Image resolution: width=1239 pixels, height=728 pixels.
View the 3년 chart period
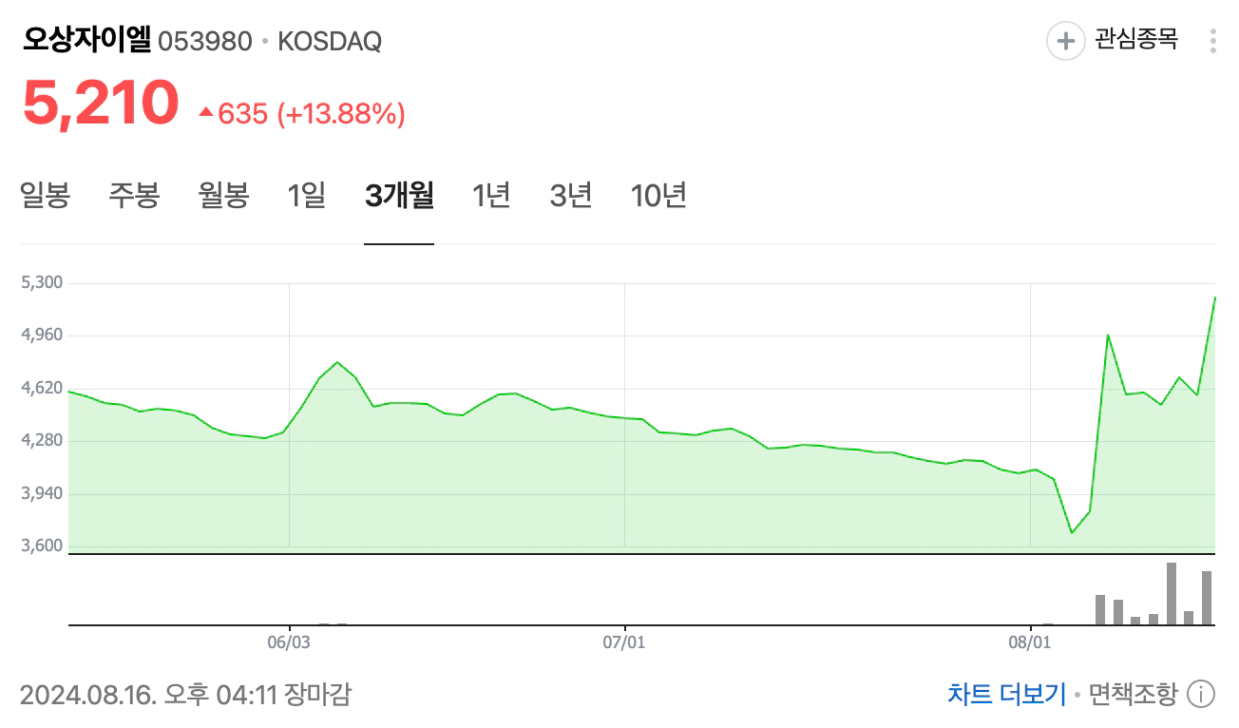pyautogui.click(x=571, y=195)
